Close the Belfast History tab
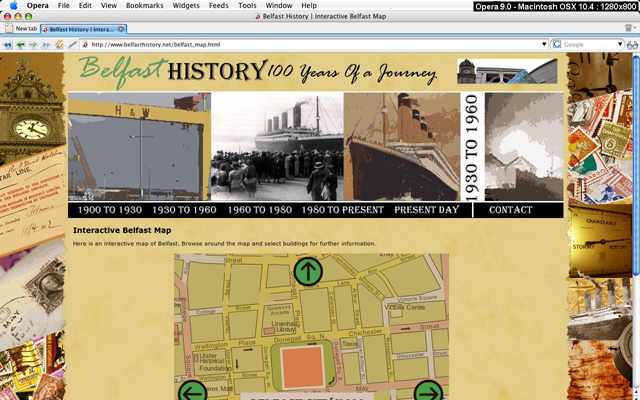The height and width of the screenshot is (400, 640). (121, 29)
